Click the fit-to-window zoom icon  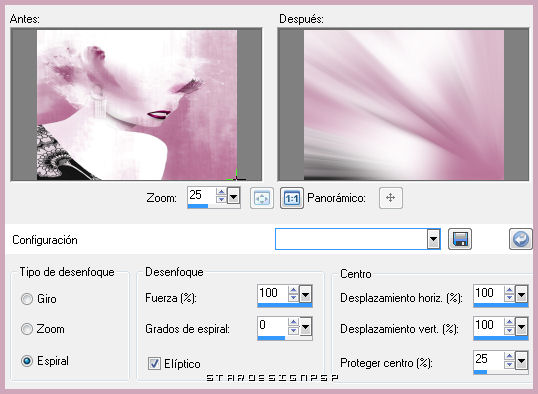point(262,198)
